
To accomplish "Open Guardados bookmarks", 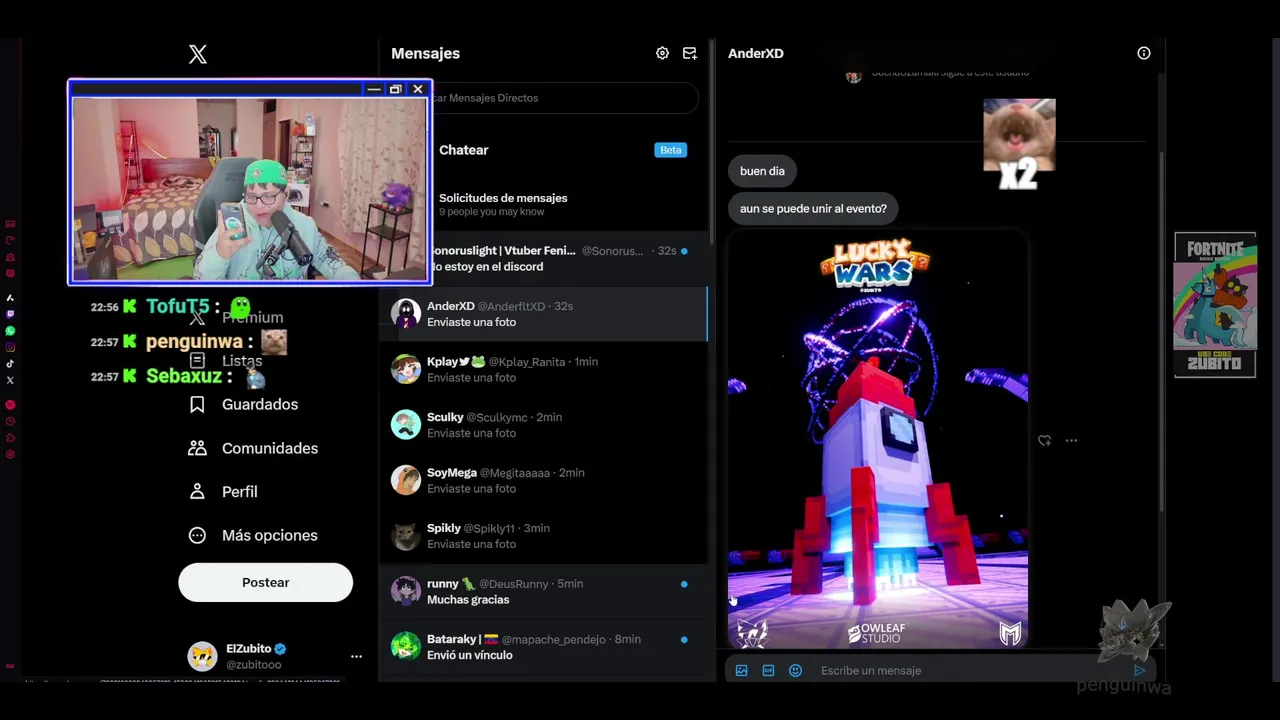I will point(245,404).
